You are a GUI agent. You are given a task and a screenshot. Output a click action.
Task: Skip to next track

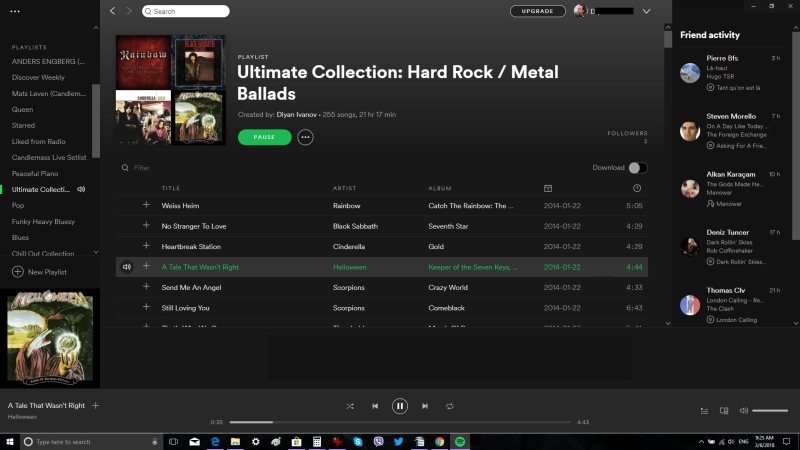[424, 406]
